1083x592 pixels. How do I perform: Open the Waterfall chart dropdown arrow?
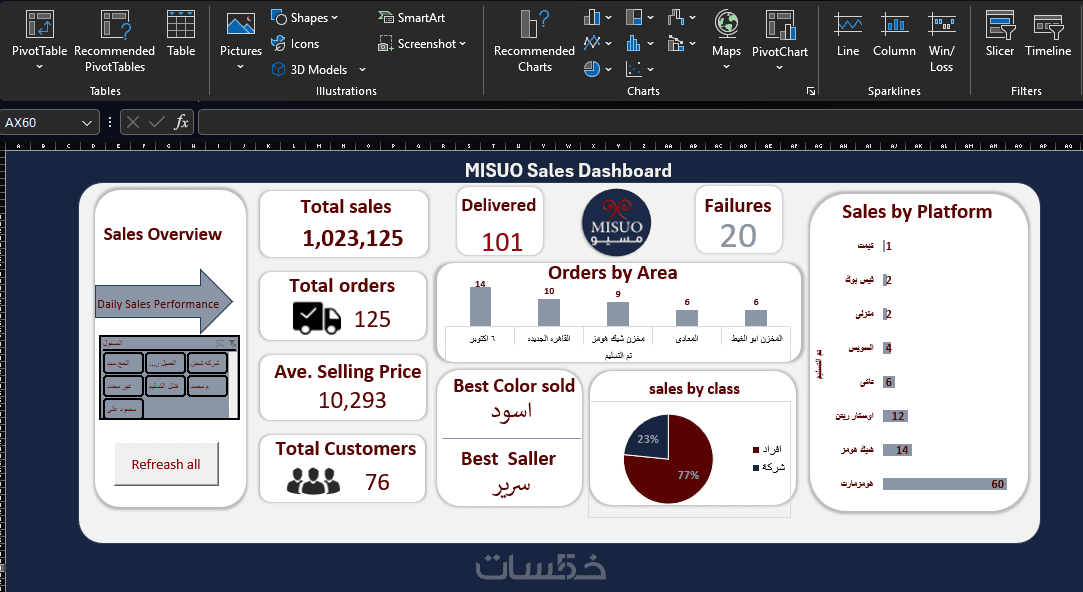[692, 17]
